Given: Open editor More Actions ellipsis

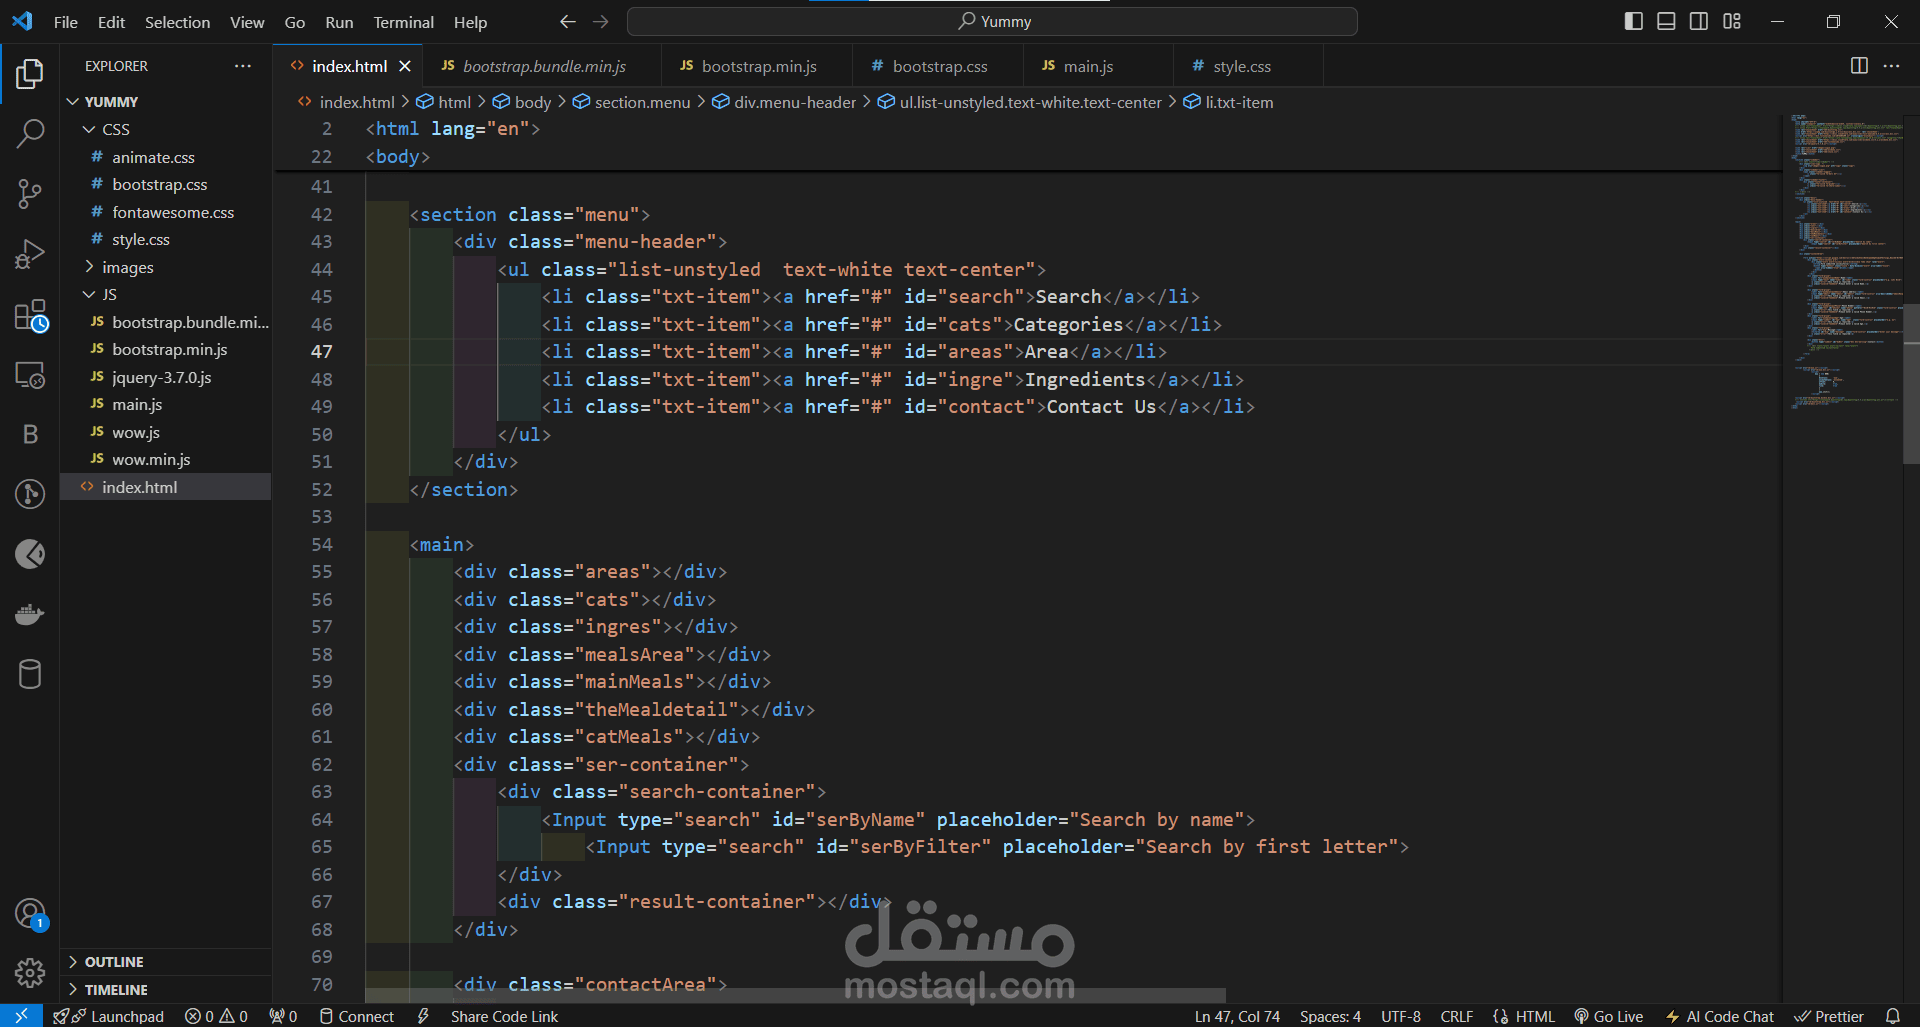Looking at the screenshot, I should (1891, 66).
